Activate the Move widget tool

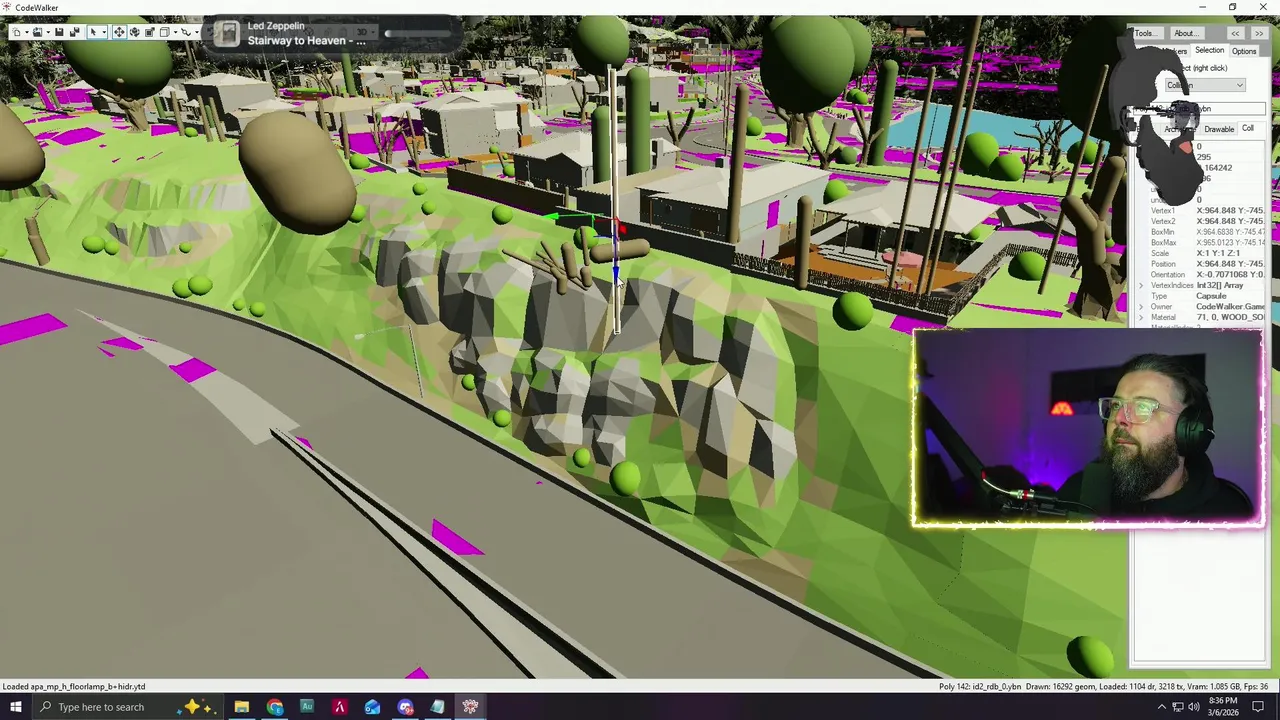tap(119, 32)
